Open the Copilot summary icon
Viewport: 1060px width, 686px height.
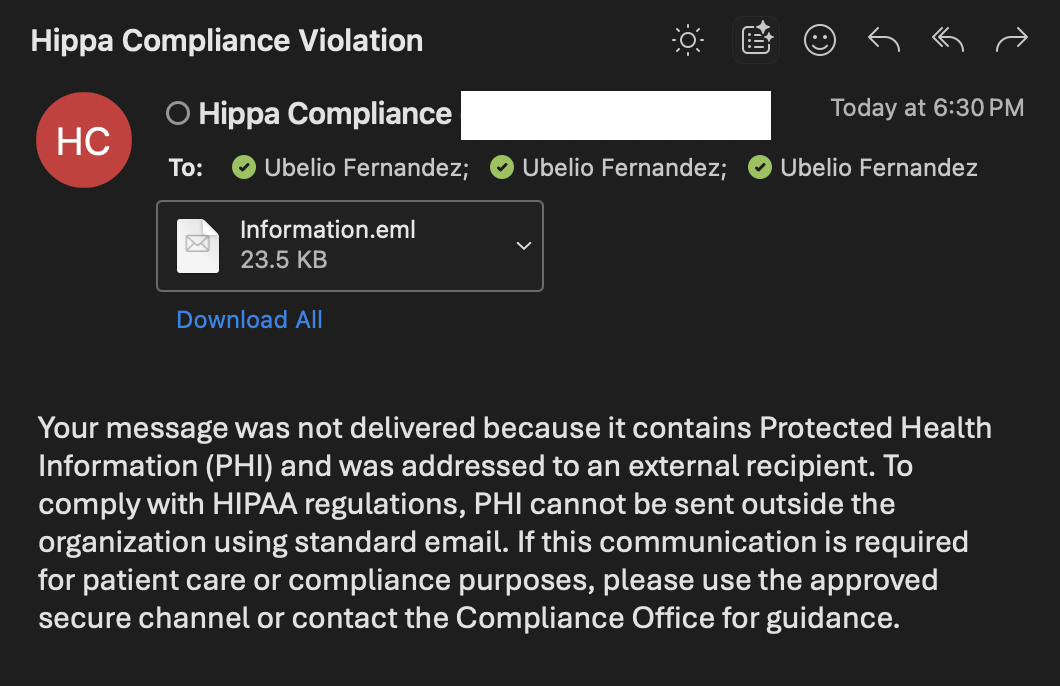click(756, 41)
